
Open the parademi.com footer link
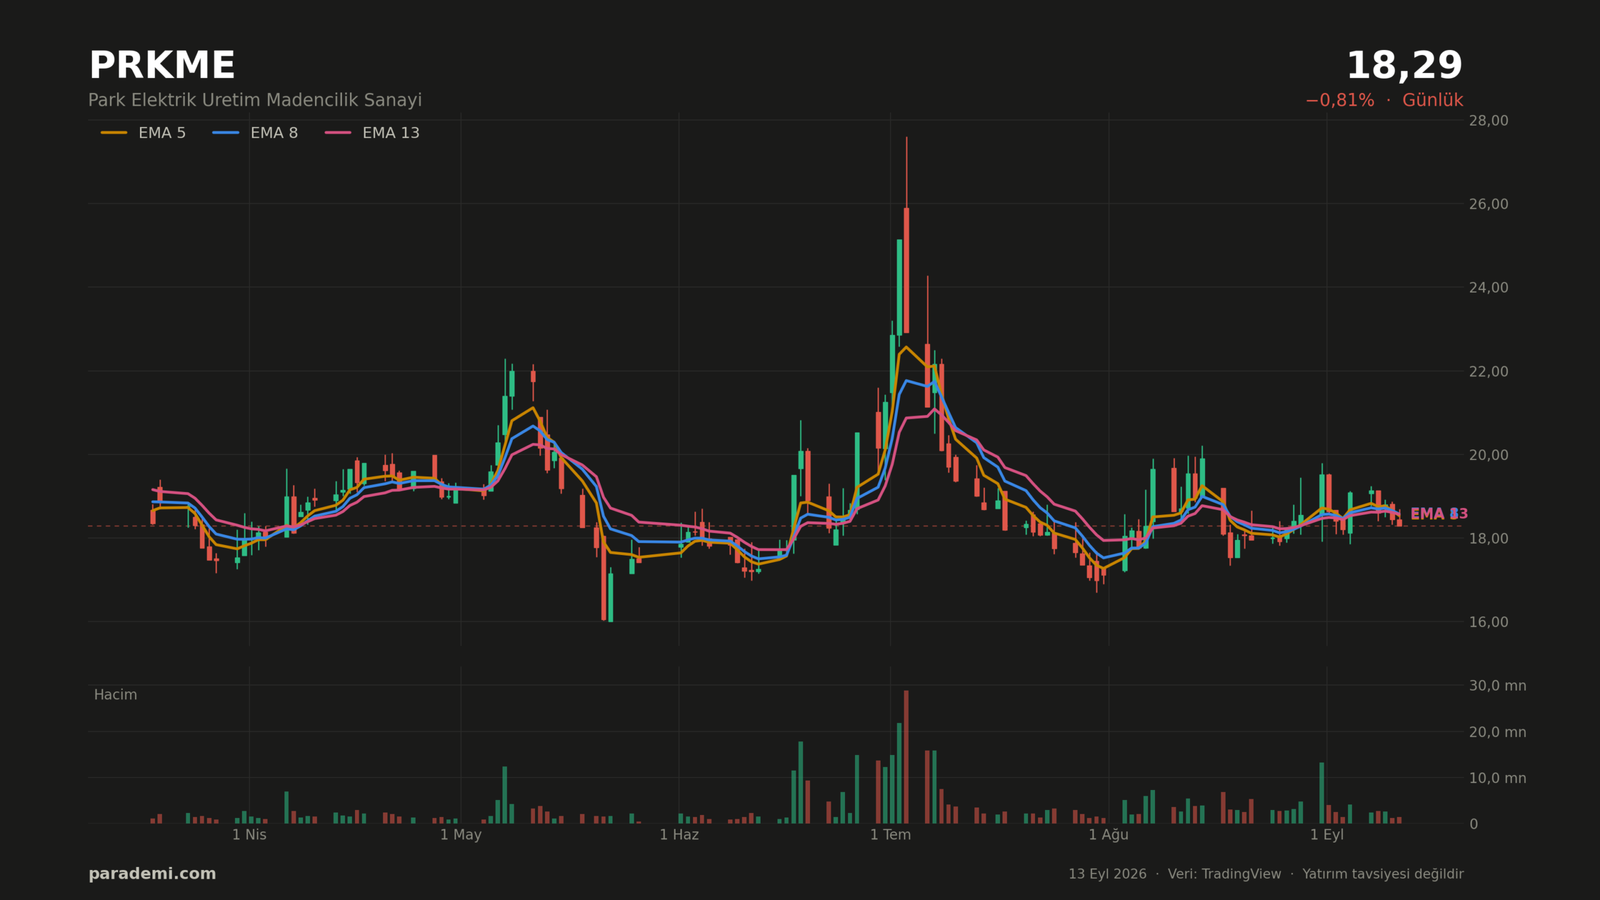[152, 874]
